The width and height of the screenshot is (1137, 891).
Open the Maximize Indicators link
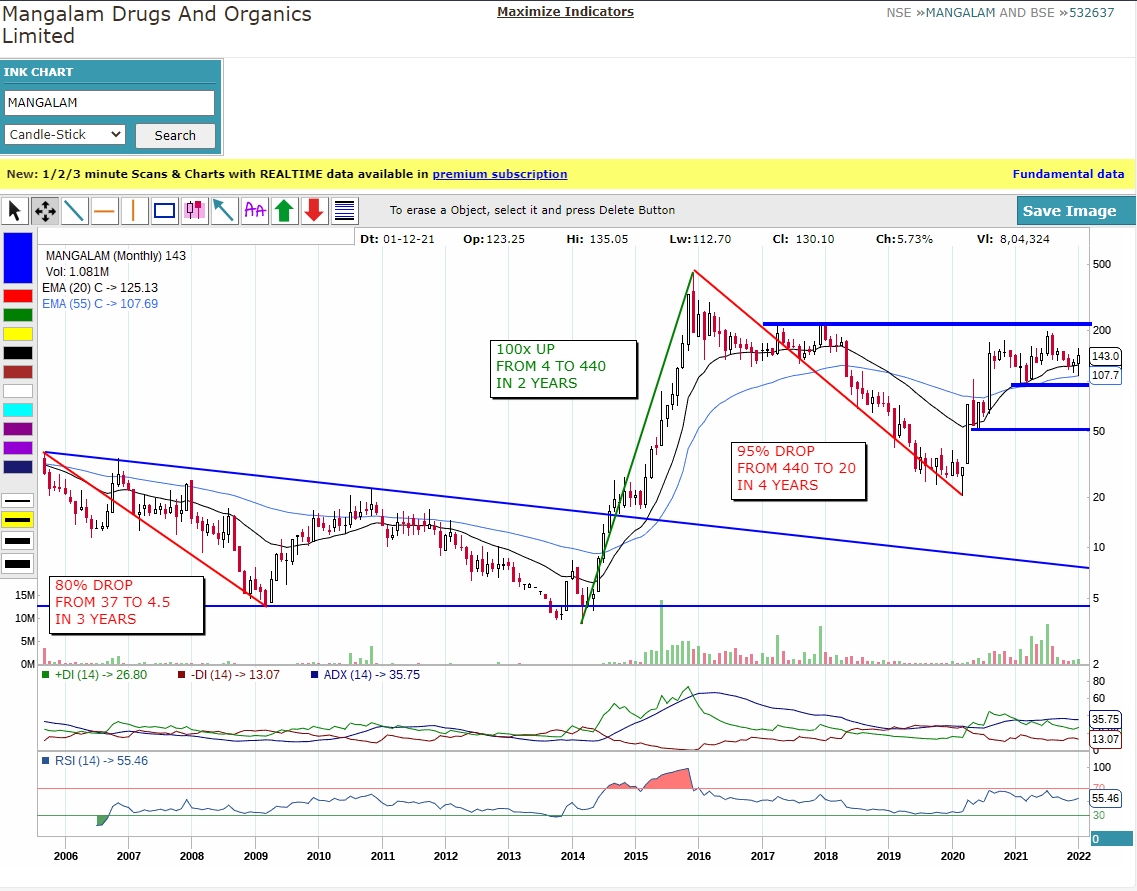(566, 12)
